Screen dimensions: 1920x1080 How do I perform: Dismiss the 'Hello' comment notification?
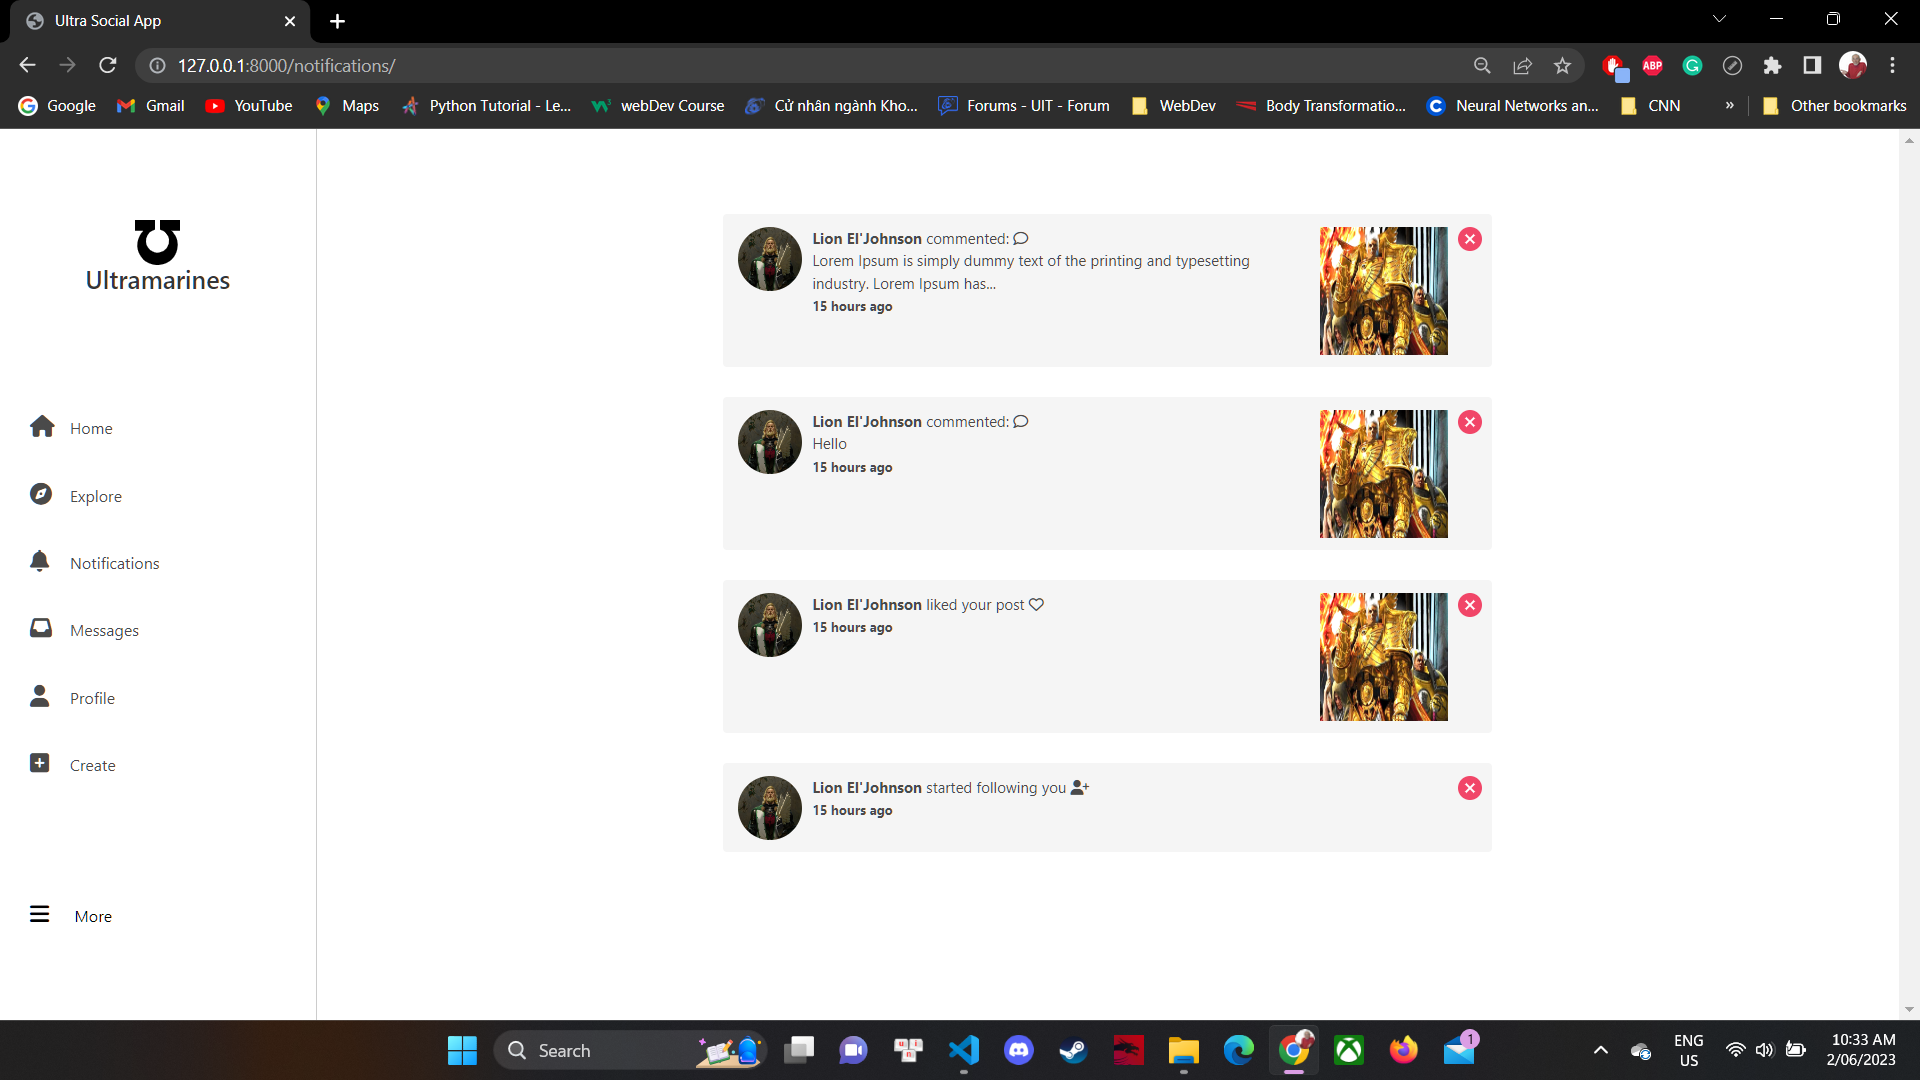pos(1469,422)
